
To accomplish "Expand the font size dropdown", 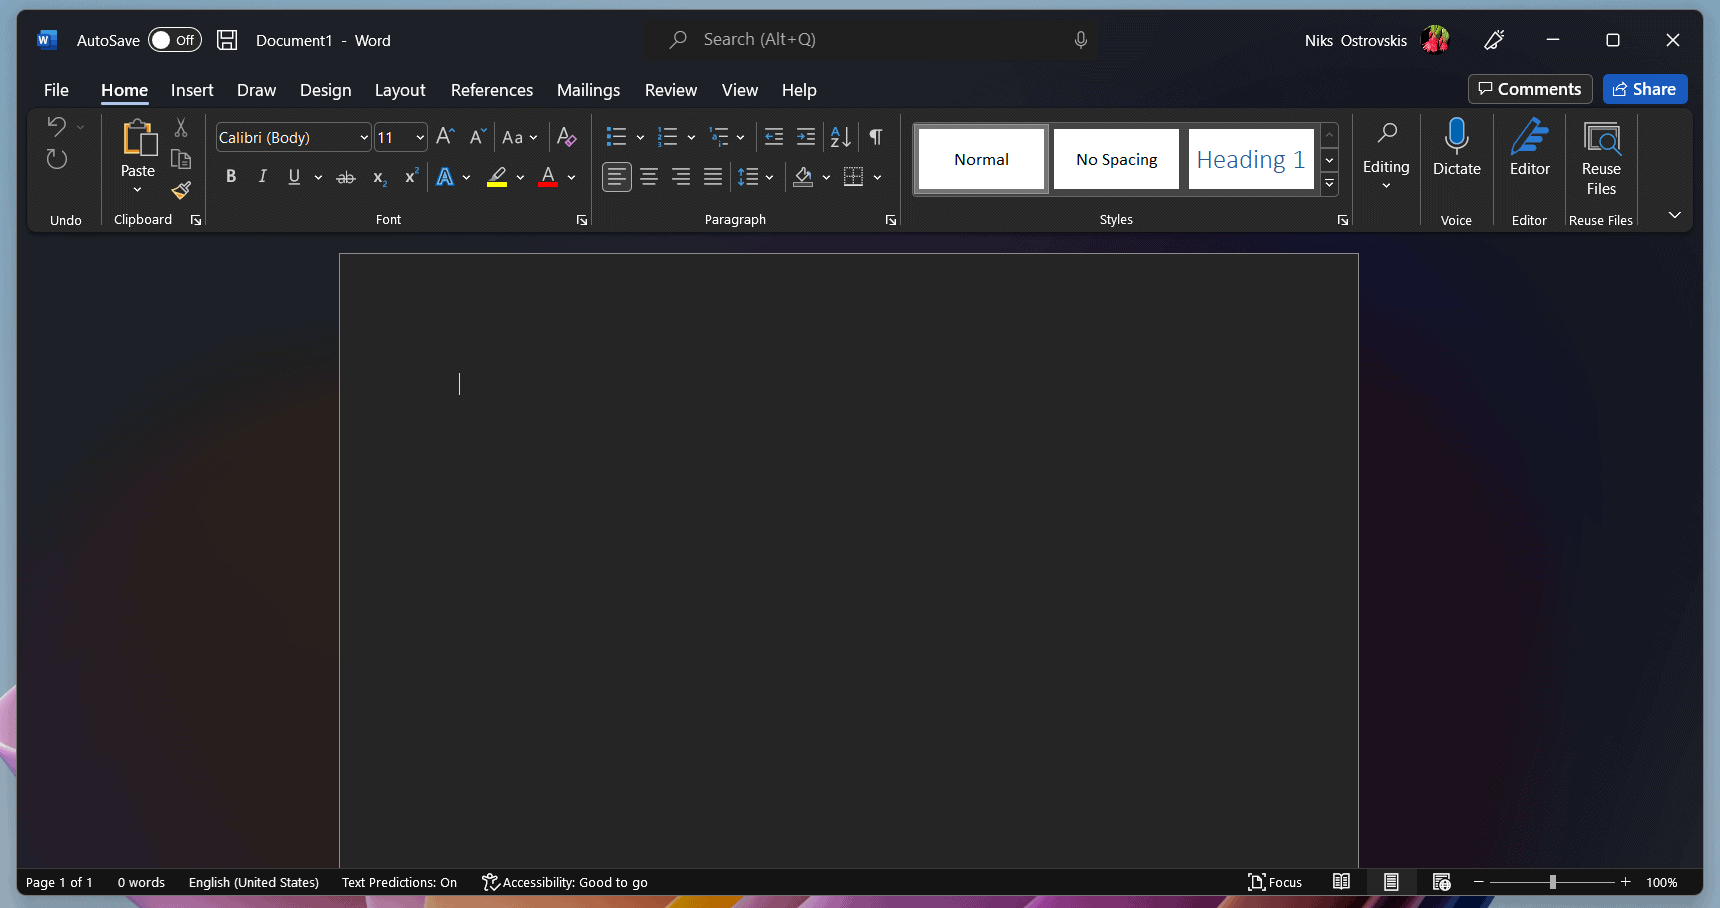I will point(418,137).
